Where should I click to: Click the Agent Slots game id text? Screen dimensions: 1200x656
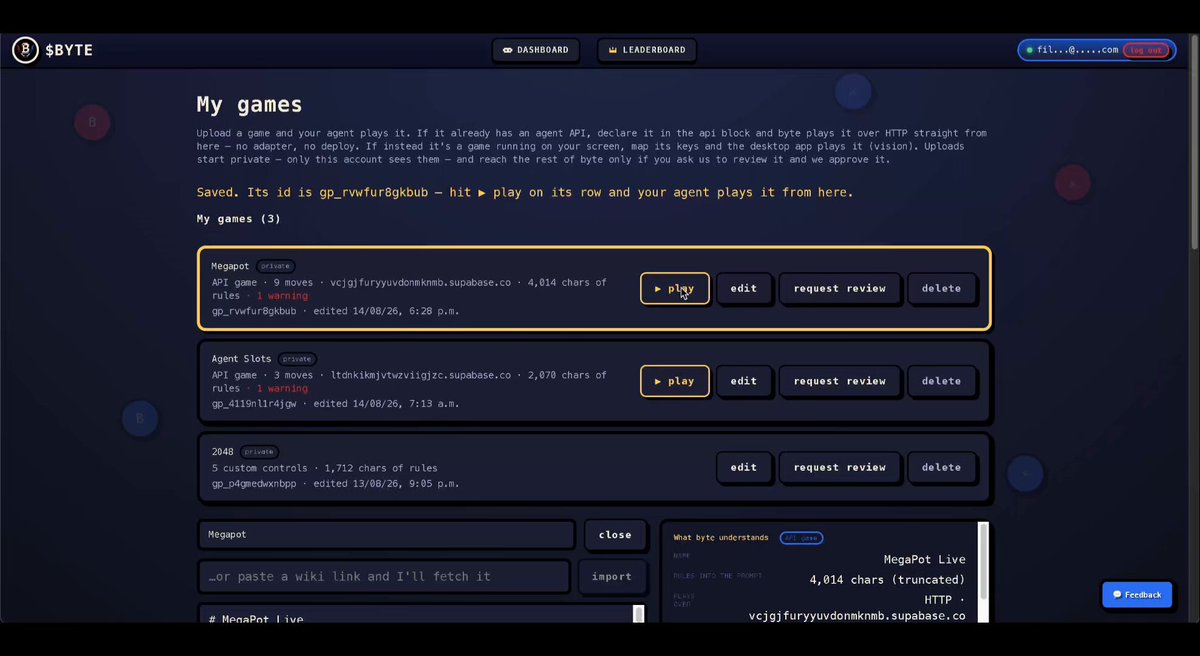point(254,403)
